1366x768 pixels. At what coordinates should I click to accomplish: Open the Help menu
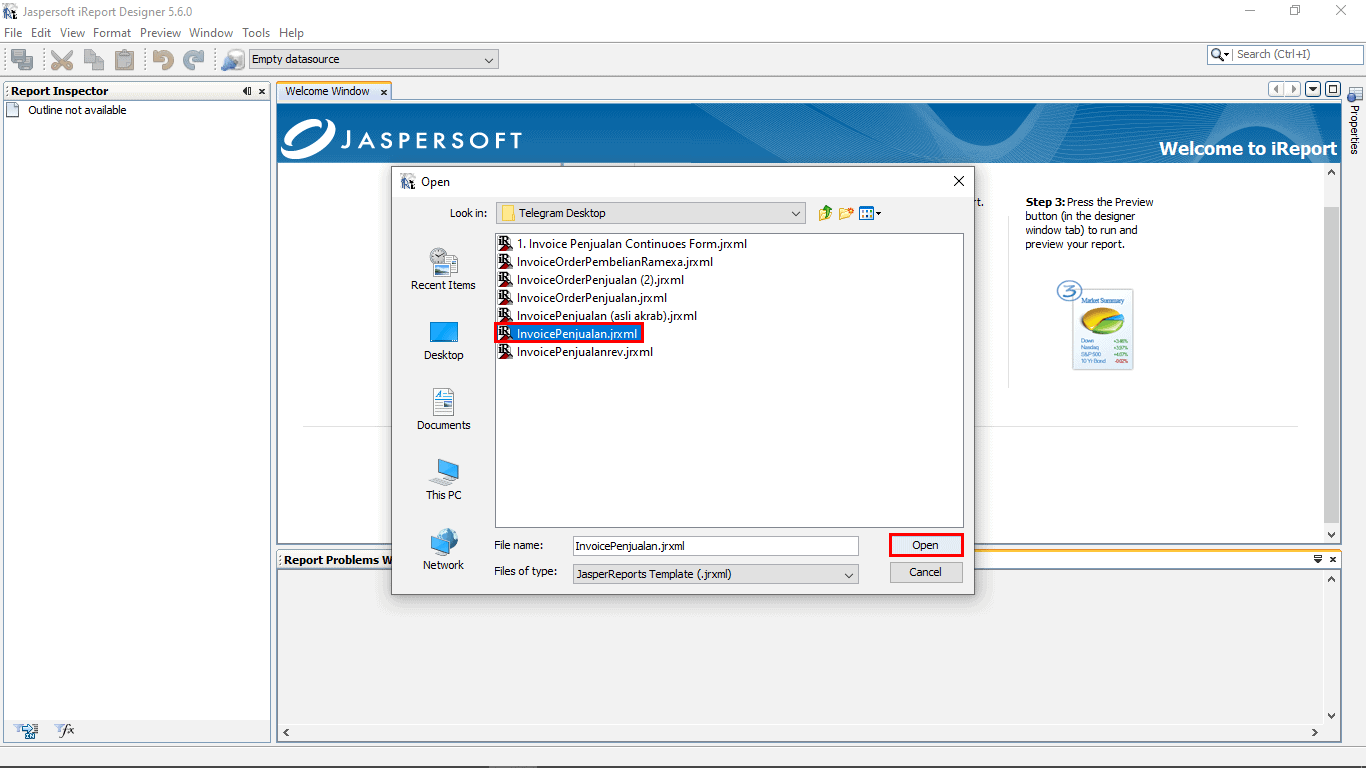click(291, 33)
